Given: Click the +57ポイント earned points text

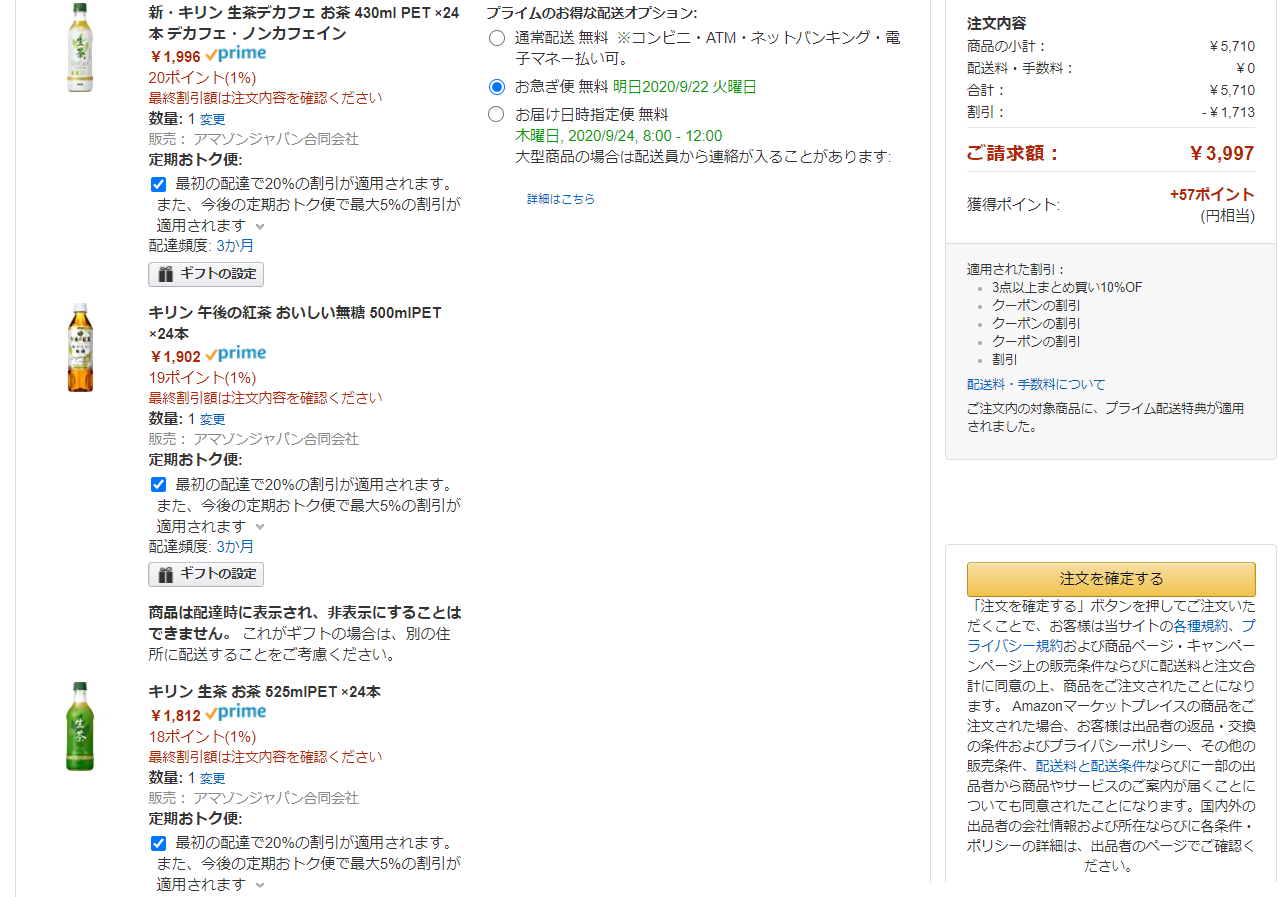Looking at the screenshot, I should pos(1212,194).
